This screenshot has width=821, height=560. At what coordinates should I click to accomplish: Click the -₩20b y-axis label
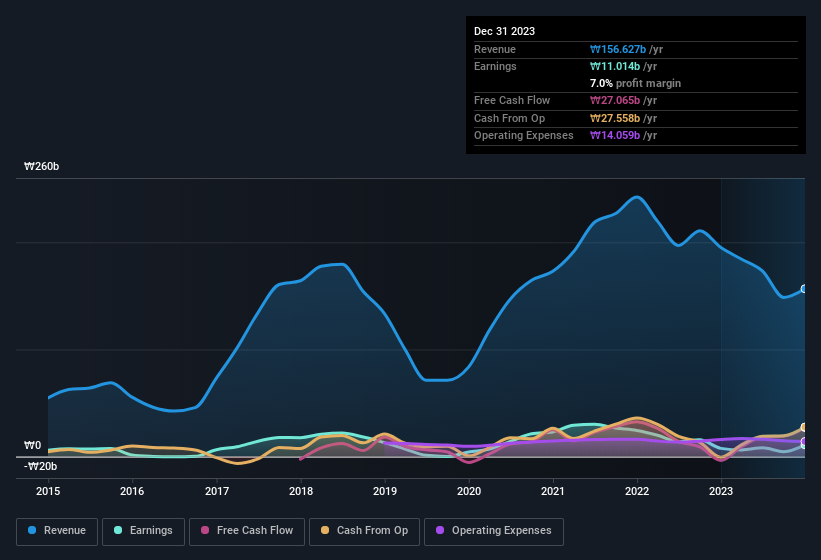(x=41, y=466)
